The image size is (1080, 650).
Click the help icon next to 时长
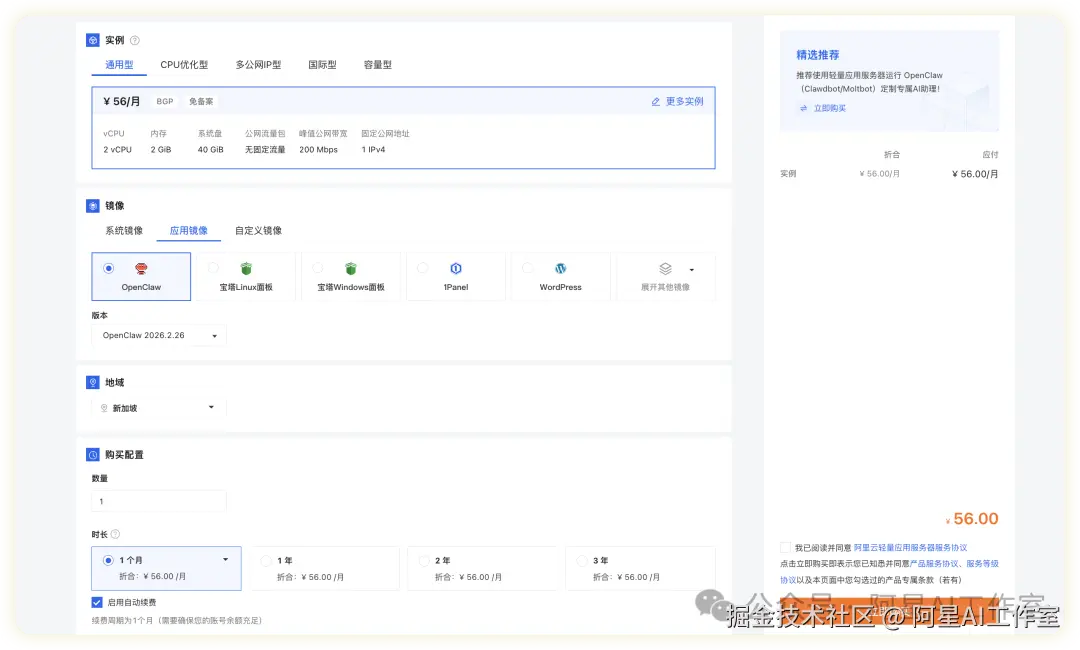point(116,534)
